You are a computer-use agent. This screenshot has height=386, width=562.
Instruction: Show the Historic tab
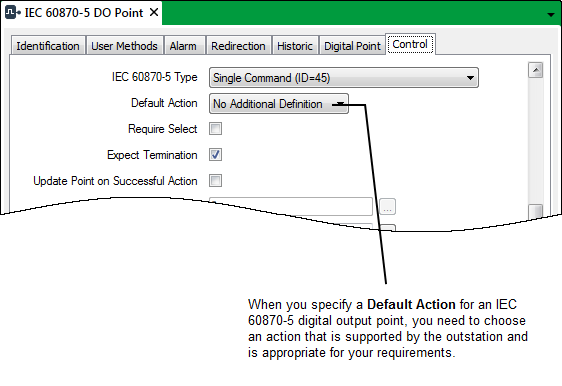[295, 46]
